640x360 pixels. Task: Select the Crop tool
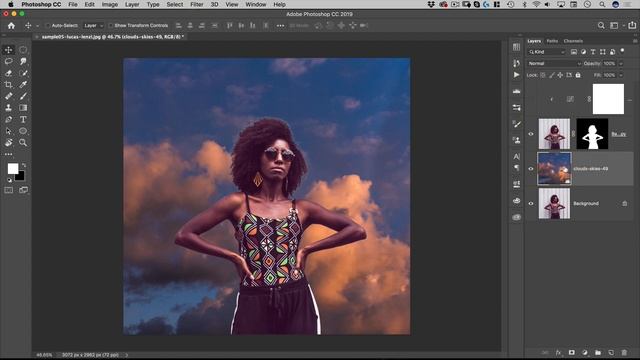[x=9, y=84]
